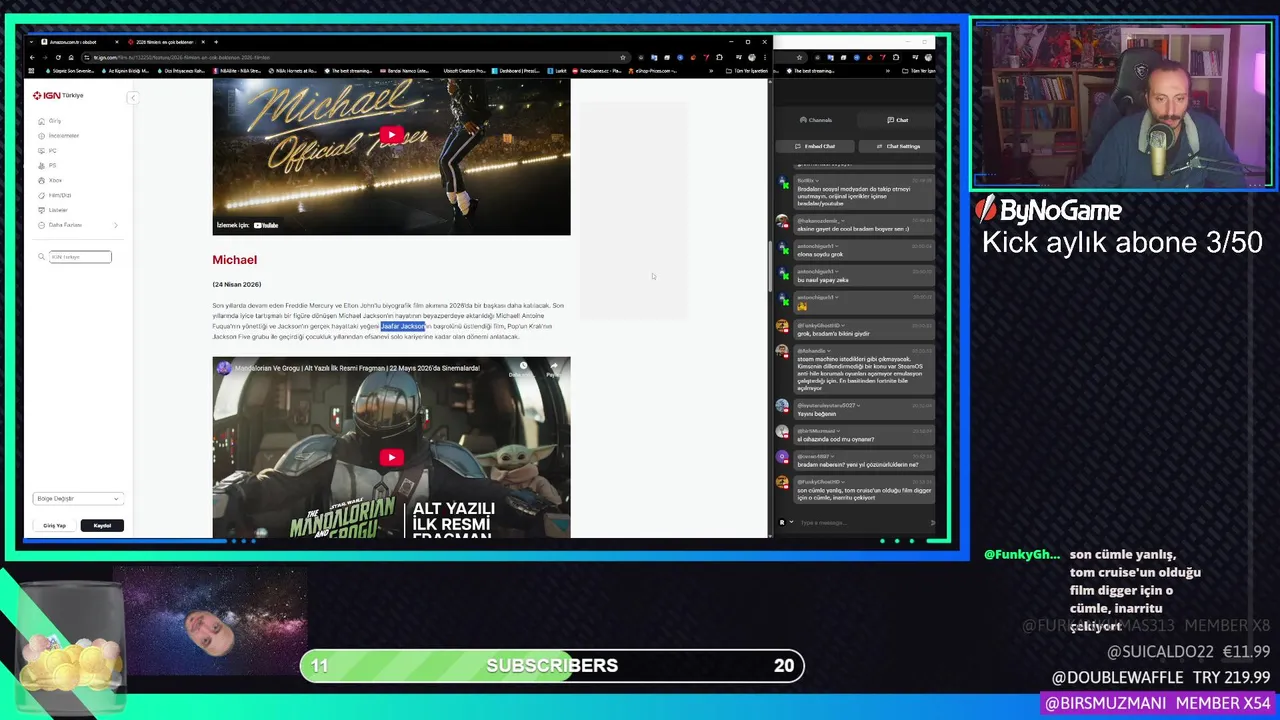Click the Giriş Yap button
The image size is (1280, 720).
pyautogui.click(x=54, y=525)
